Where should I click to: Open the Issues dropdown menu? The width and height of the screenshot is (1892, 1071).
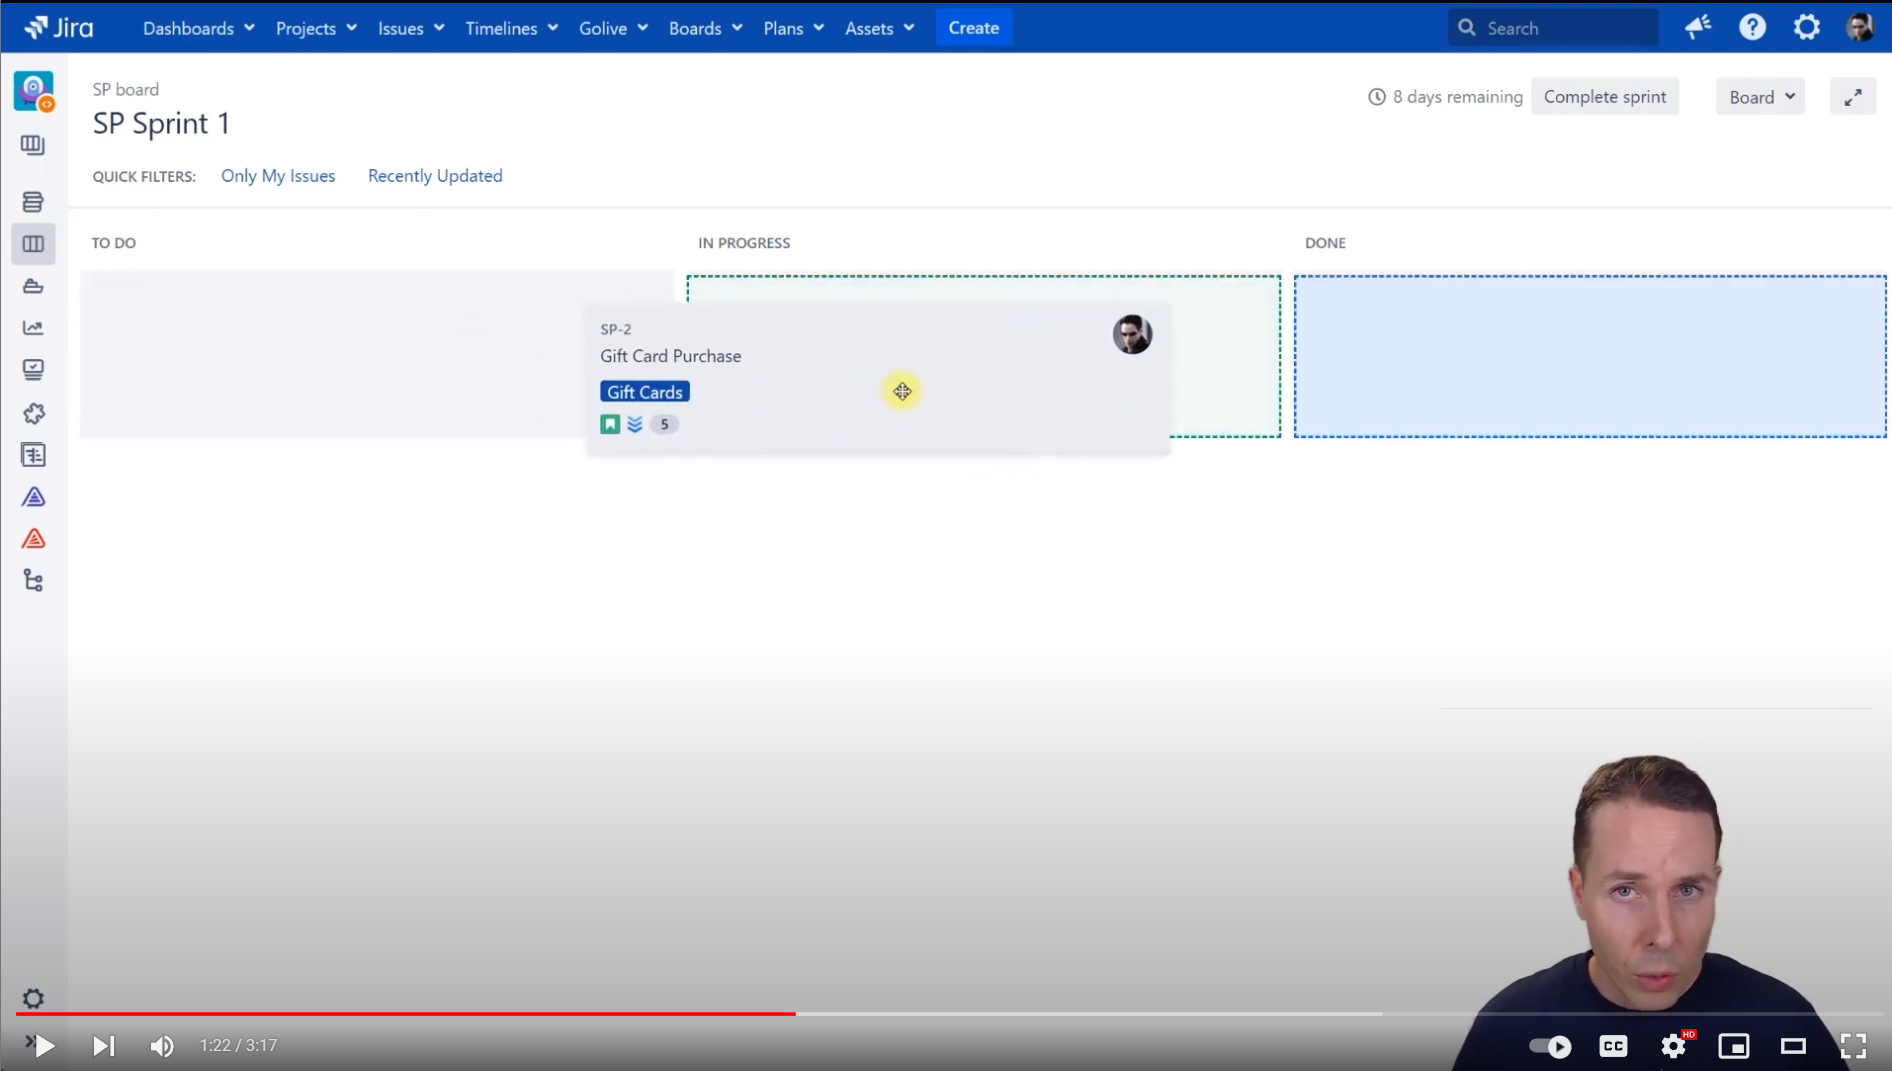(x=411, y=28)
